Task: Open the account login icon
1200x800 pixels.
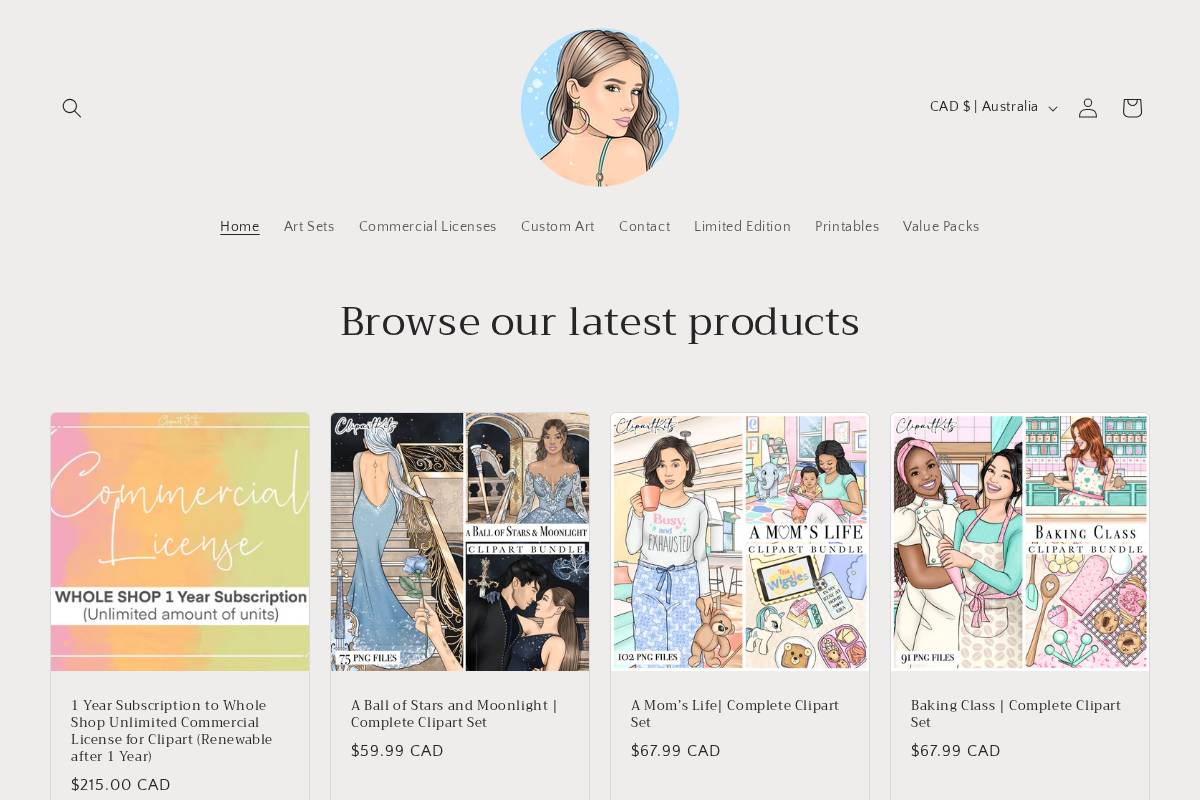Action: point(1088,108)
